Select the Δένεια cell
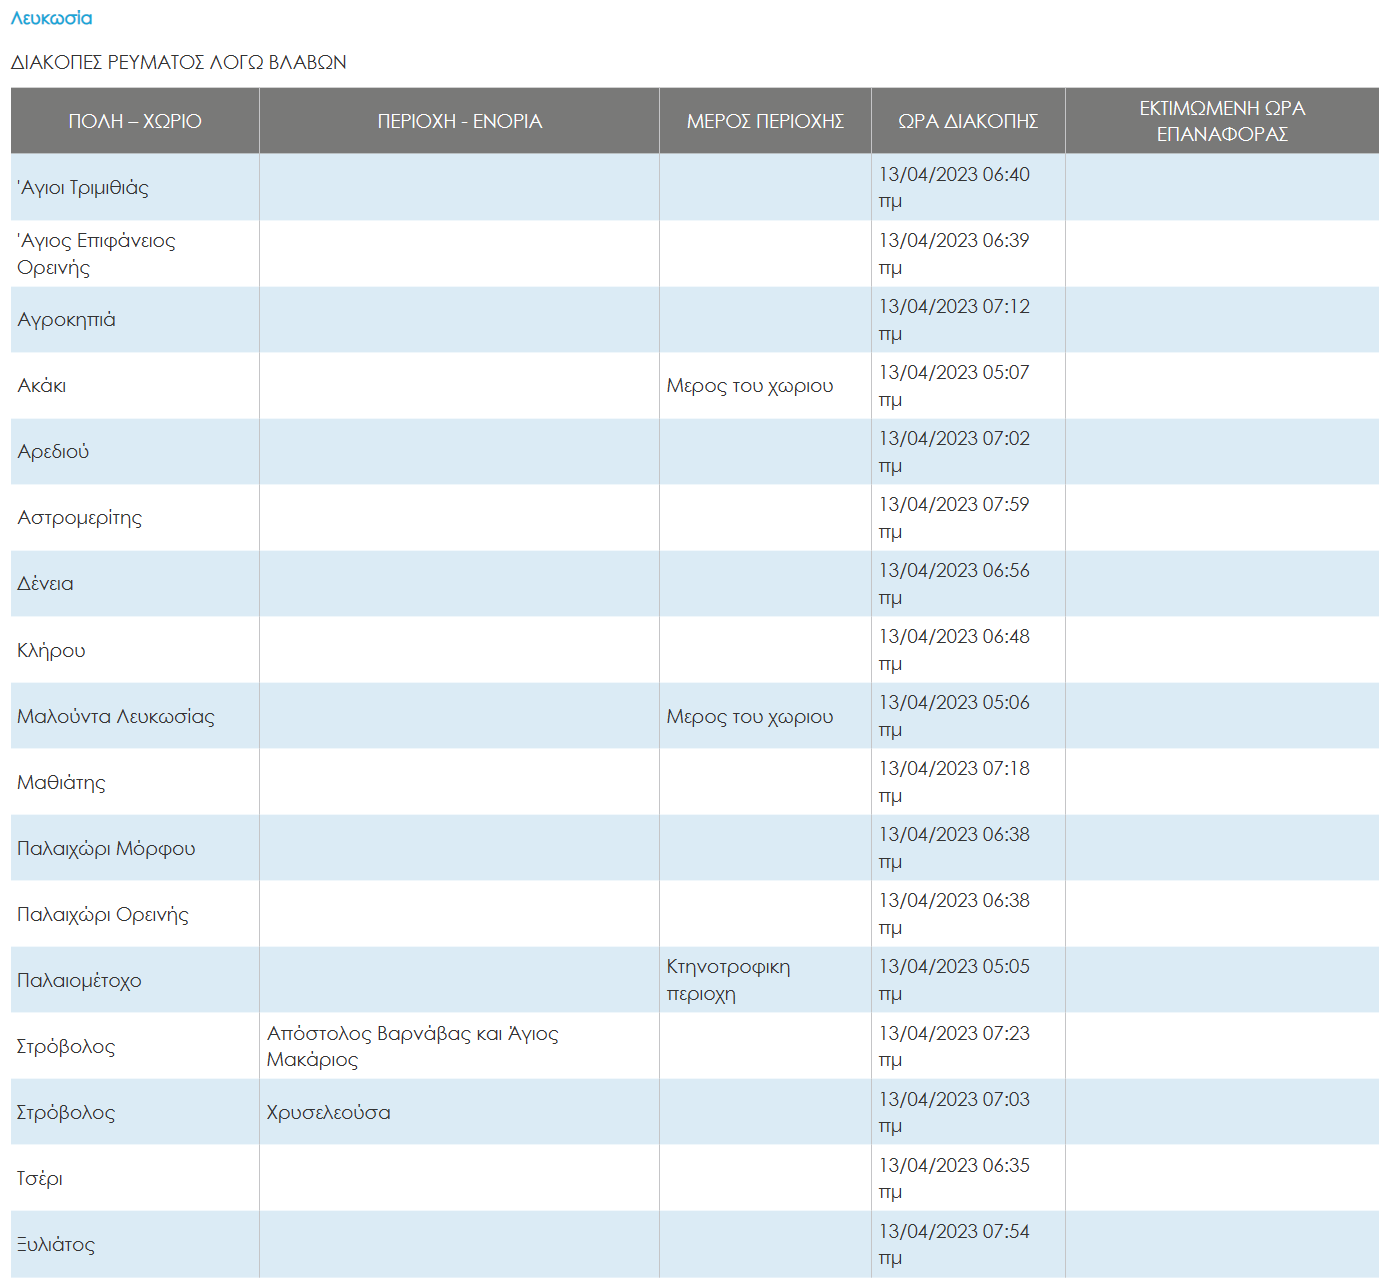The height and width of the screenshot is (1287, 1387). 135,584
